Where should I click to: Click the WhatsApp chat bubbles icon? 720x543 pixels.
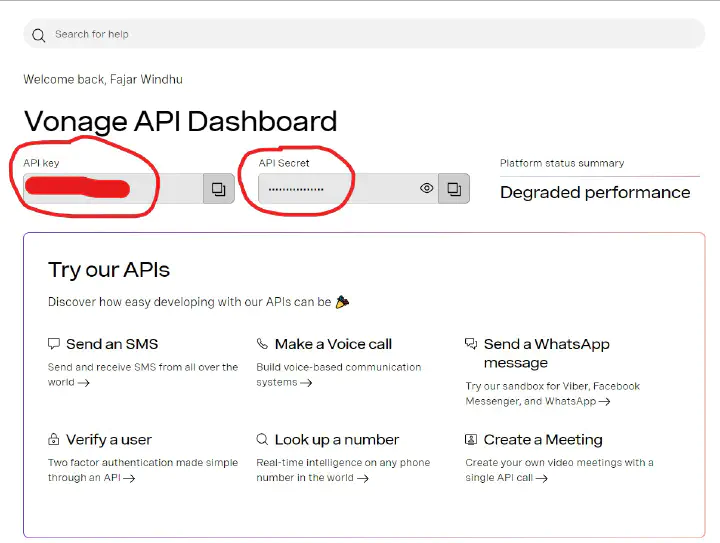pos(471,343)
